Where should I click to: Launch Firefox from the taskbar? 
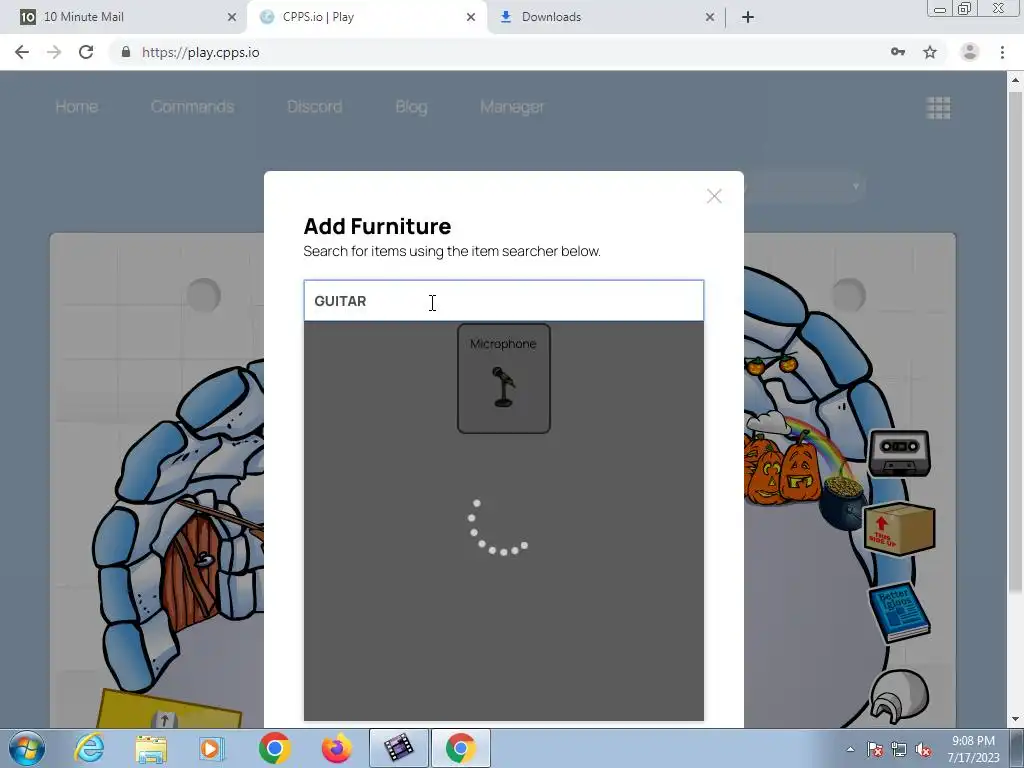point(336,748)
